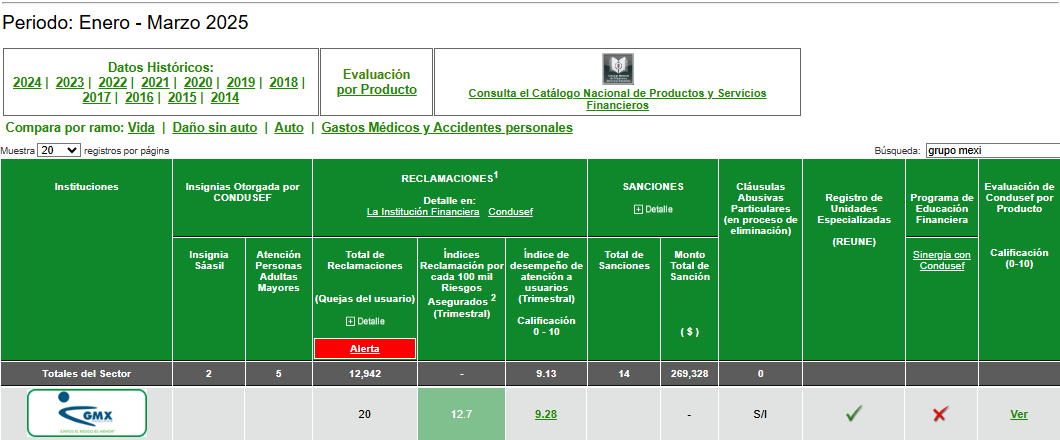This screenshot has height=440, width=1060.
Task: Compare by the Vida branch
Action: click(141, 127)
